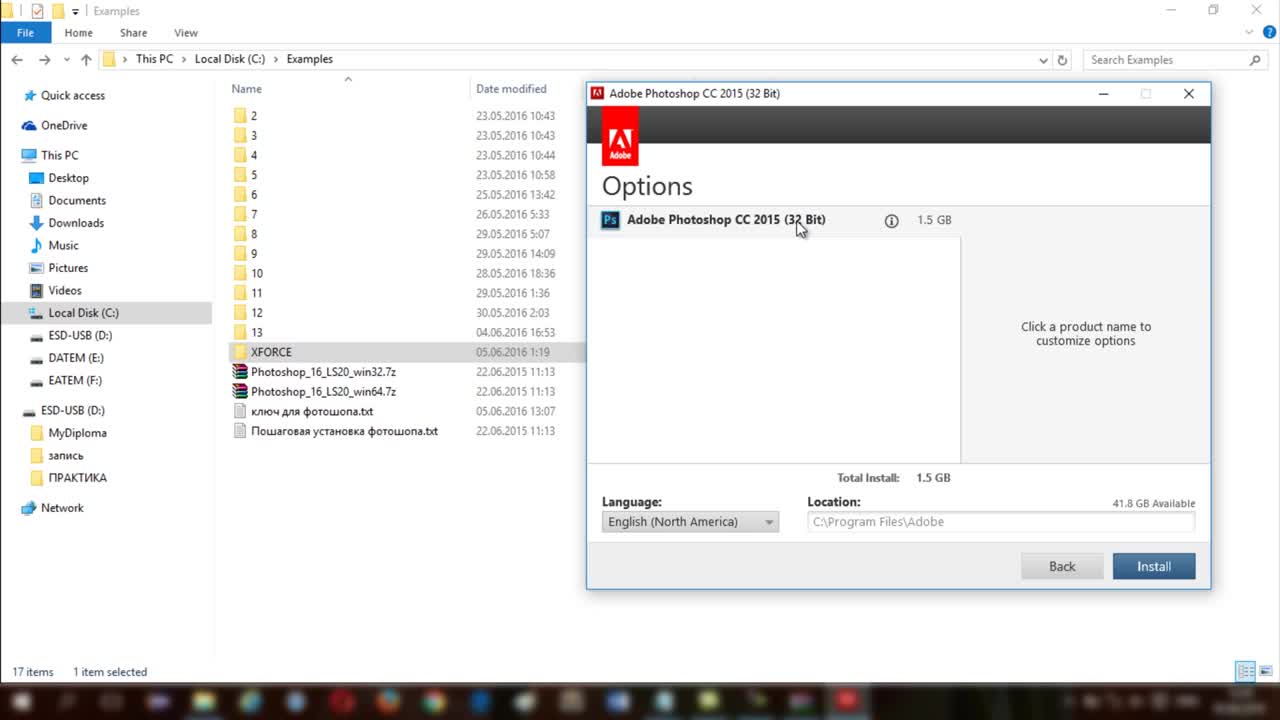Switch to the Share ribbon tab

pyautogui.click(x=133, y=33)
